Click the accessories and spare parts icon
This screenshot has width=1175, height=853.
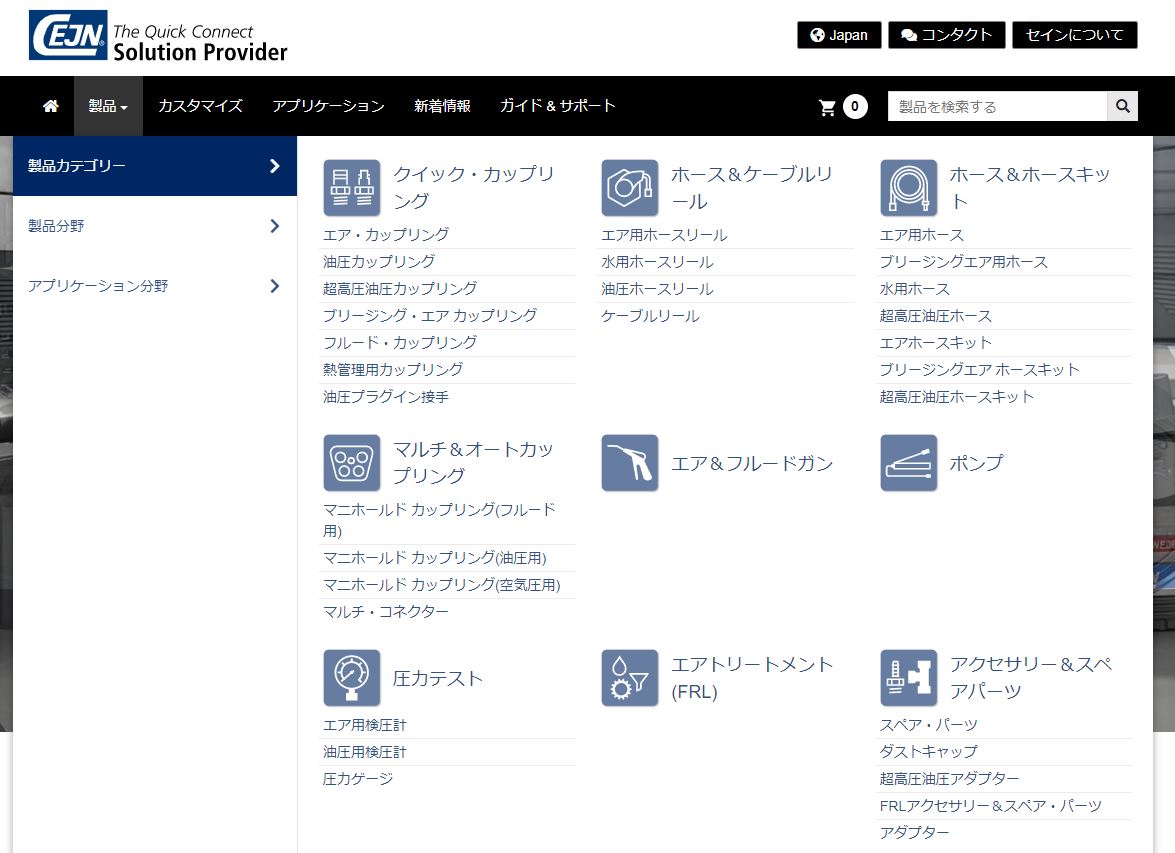tap(908, 678)
